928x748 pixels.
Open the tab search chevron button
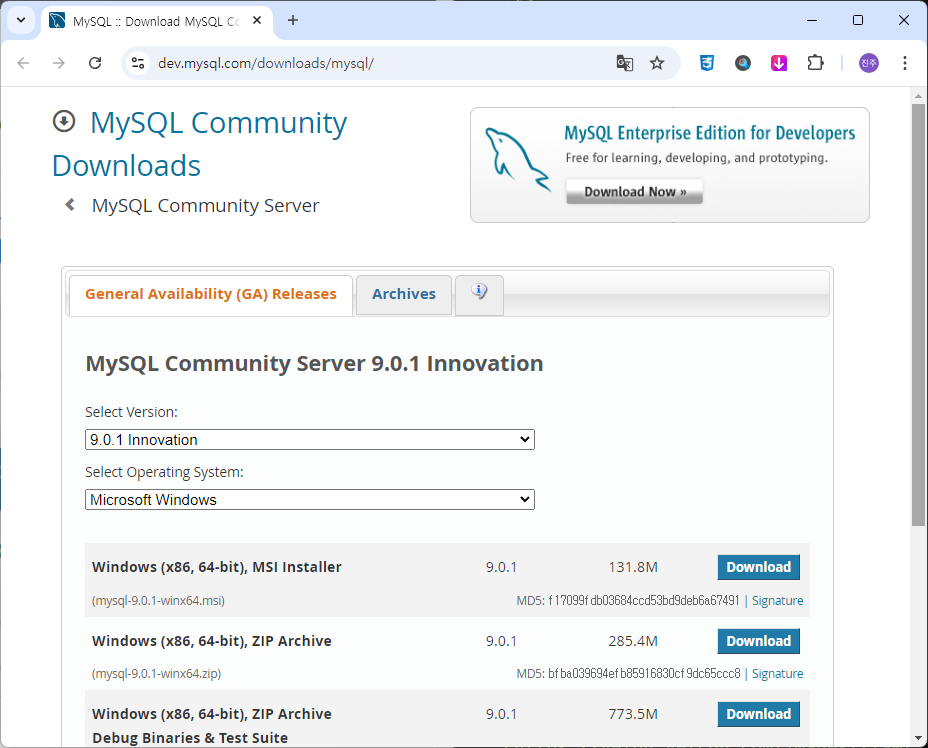coord(21,20)
